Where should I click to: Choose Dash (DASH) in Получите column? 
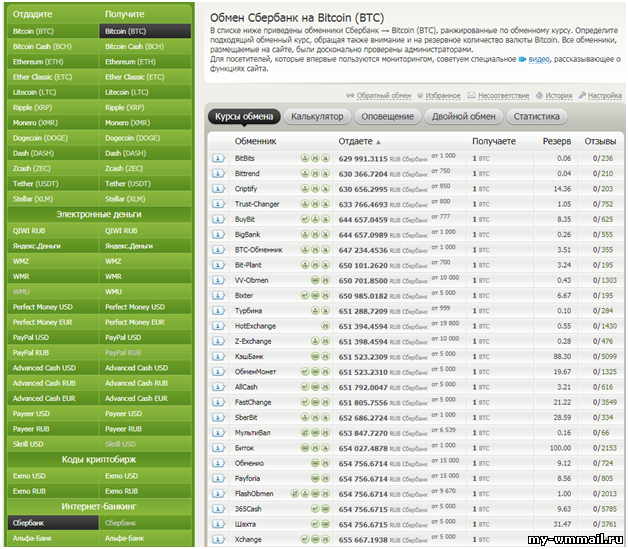click(x=145, y=153)
